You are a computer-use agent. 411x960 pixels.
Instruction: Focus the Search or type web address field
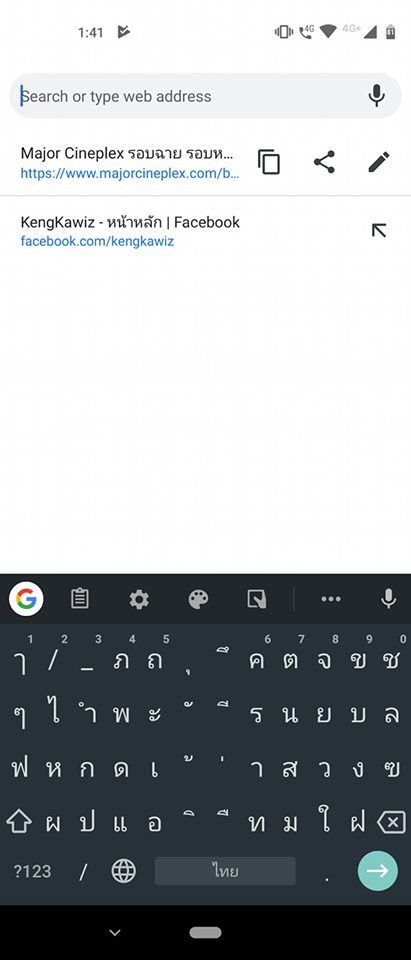tap(190, 96)
